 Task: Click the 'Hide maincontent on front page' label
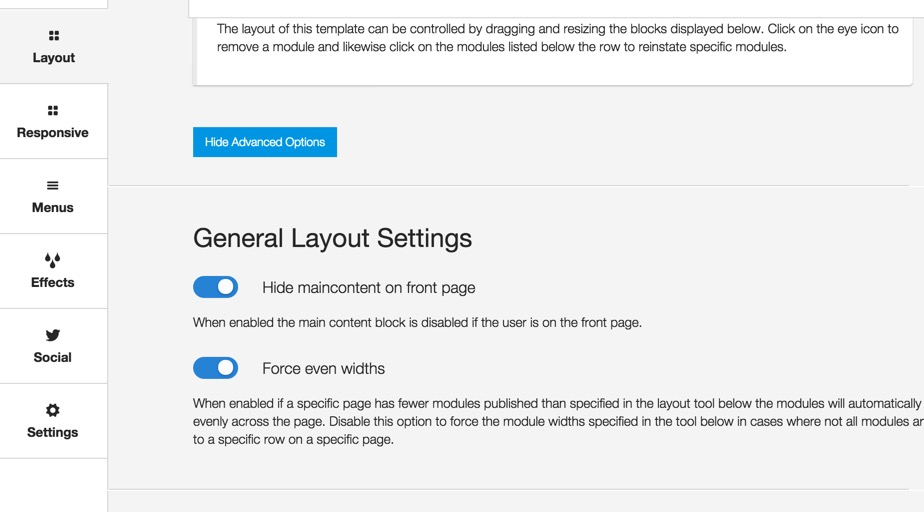[x=368, y=288]
